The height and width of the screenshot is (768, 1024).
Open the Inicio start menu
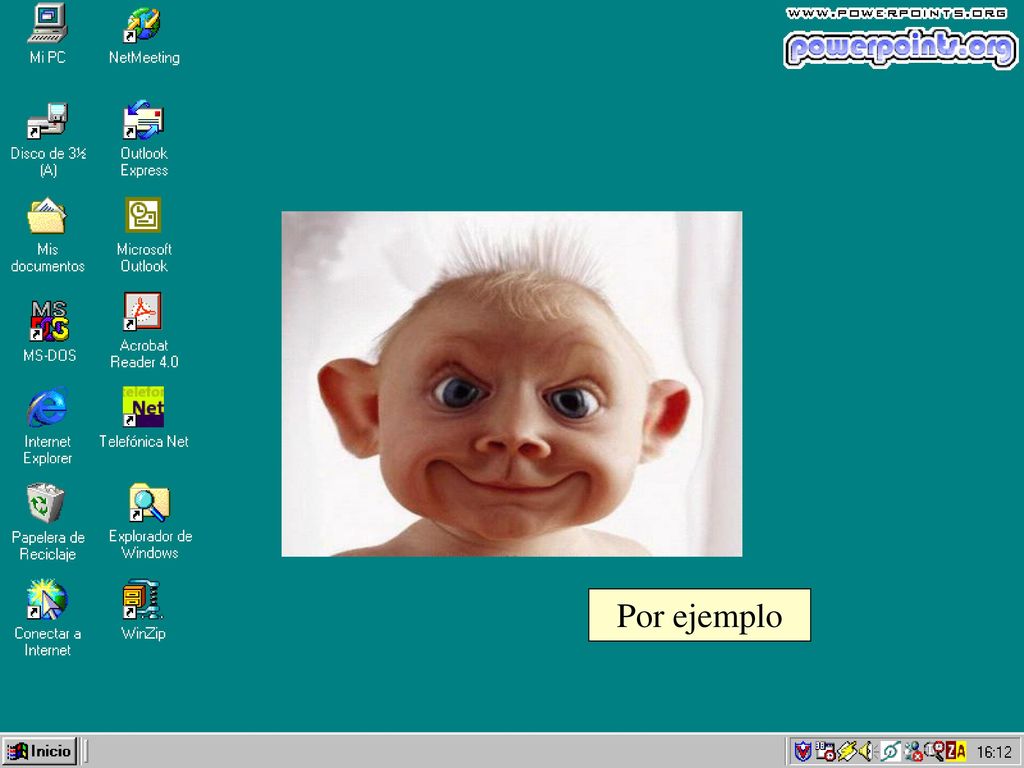click(x=40, y=751)
